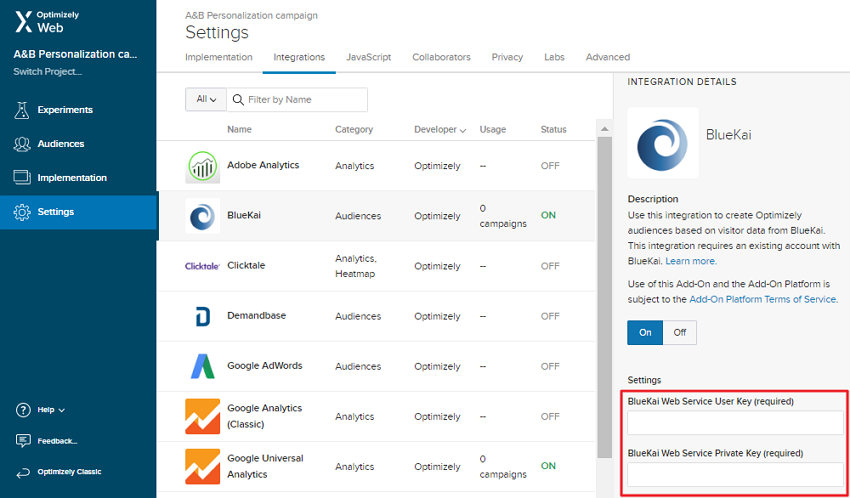This screenshot has width=850, height=498.
Task: Open the Learn more link
Action: [691, 261]
